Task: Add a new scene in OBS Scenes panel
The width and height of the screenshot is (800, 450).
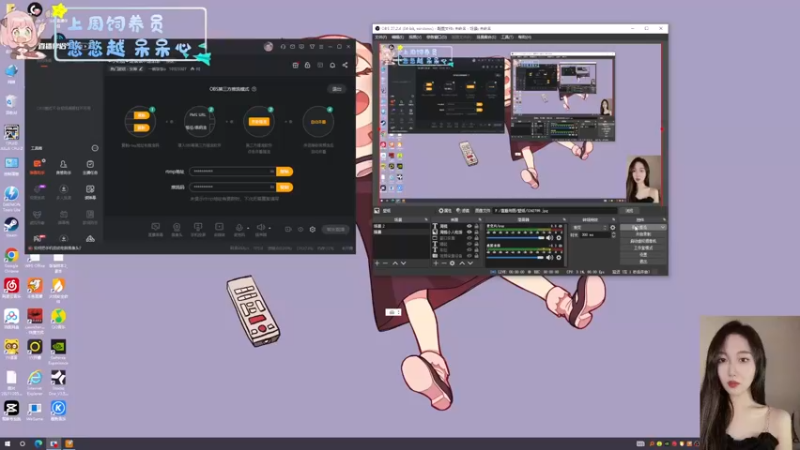Action: [x=377, y=263]
